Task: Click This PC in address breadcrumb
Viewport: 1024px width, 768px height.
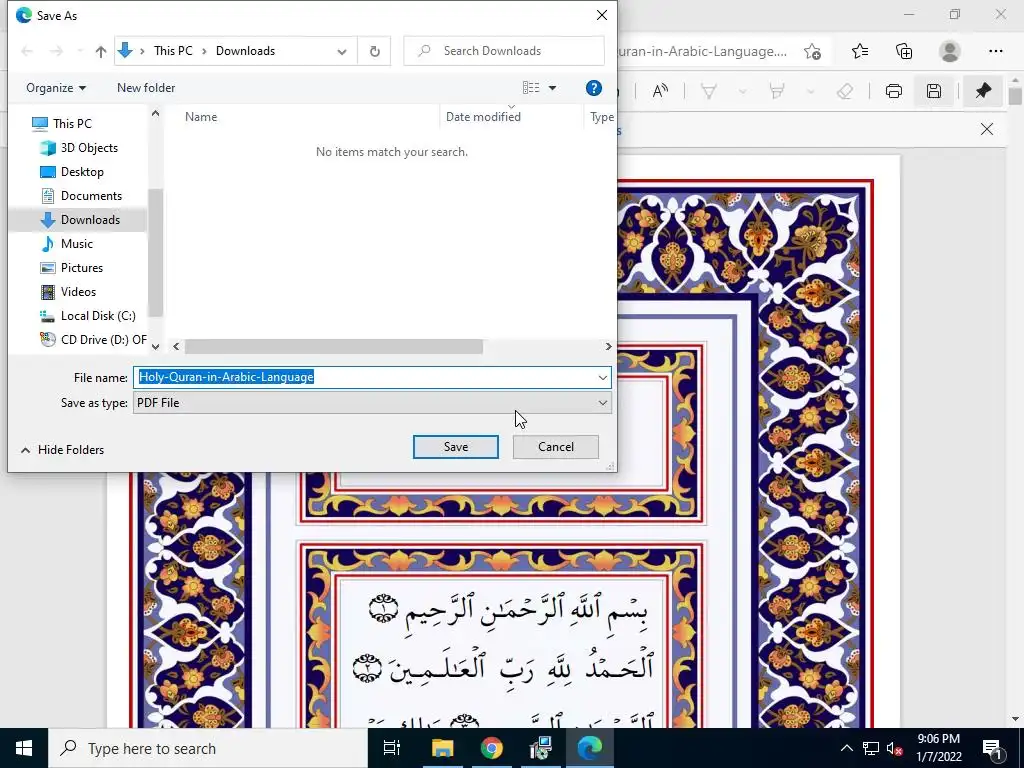Action: tap(173, 51)
